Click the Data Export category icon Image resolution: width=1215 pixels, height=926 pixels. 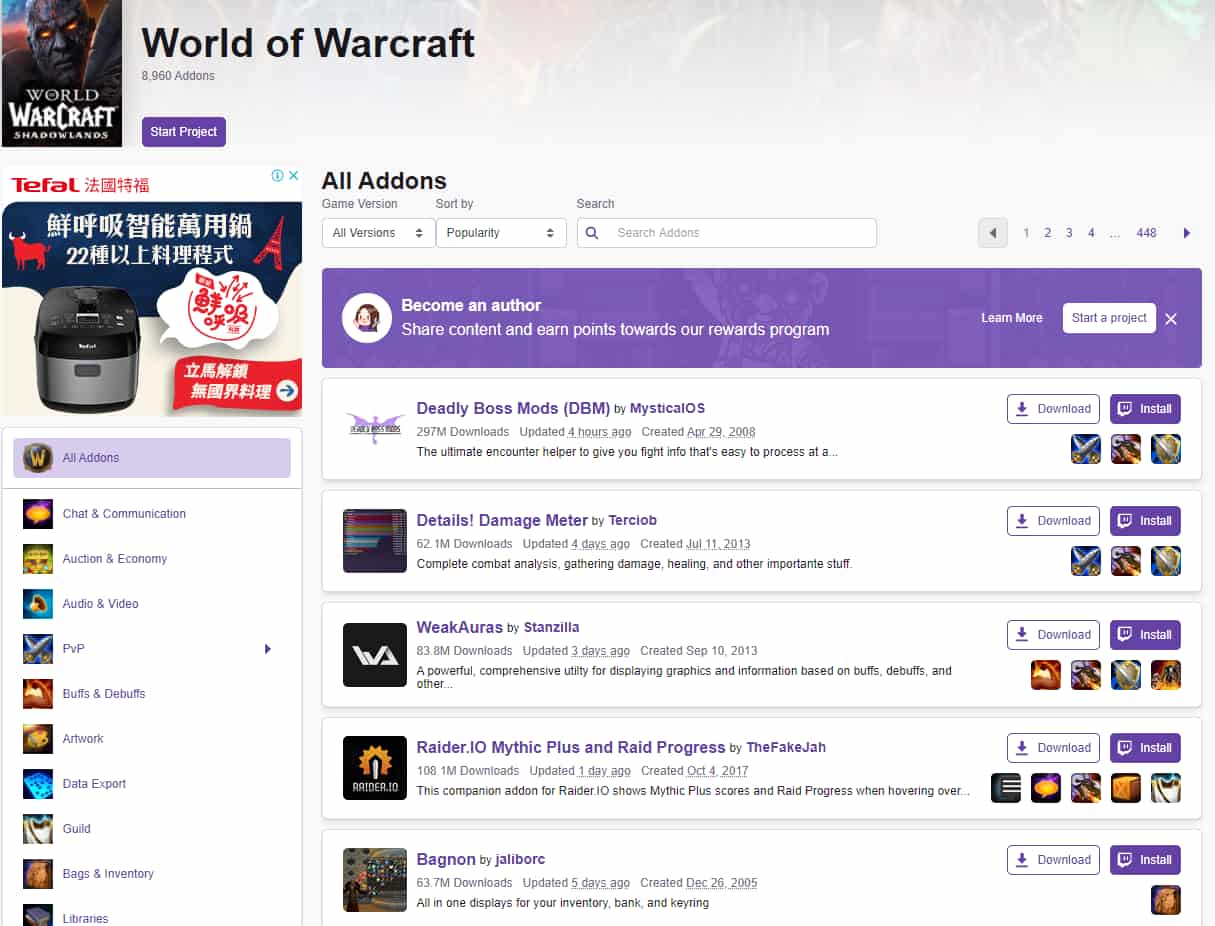[38, 784]
